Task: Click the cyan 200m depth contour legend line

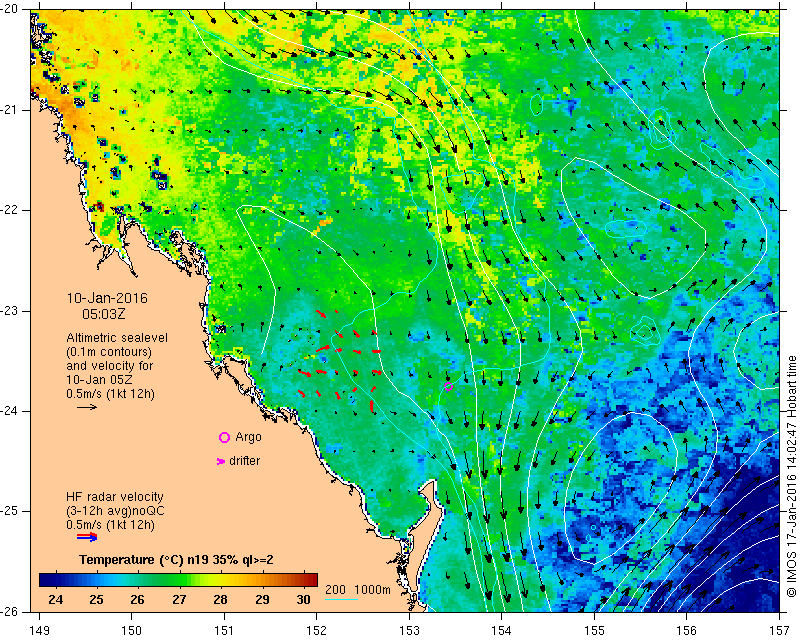Action: click(x=341, y=599)
